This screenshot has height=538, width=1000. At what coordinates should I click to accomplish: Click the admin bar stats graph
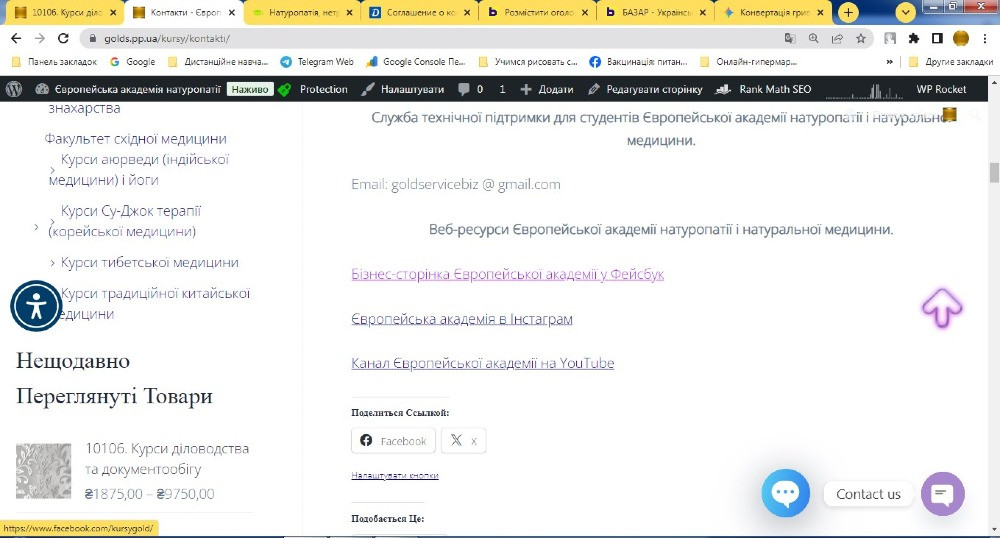[864, 90]
